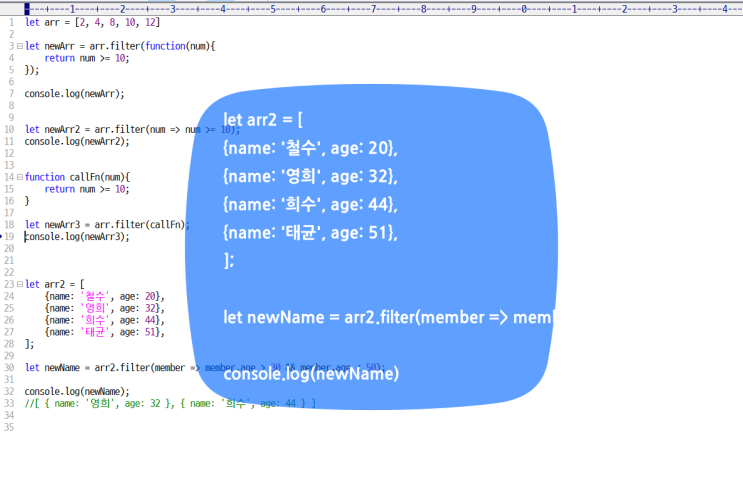Click line number 1 in the gutter
This screenshot has height=494, width=743.
pyautogui.click(x=9, y=21)
